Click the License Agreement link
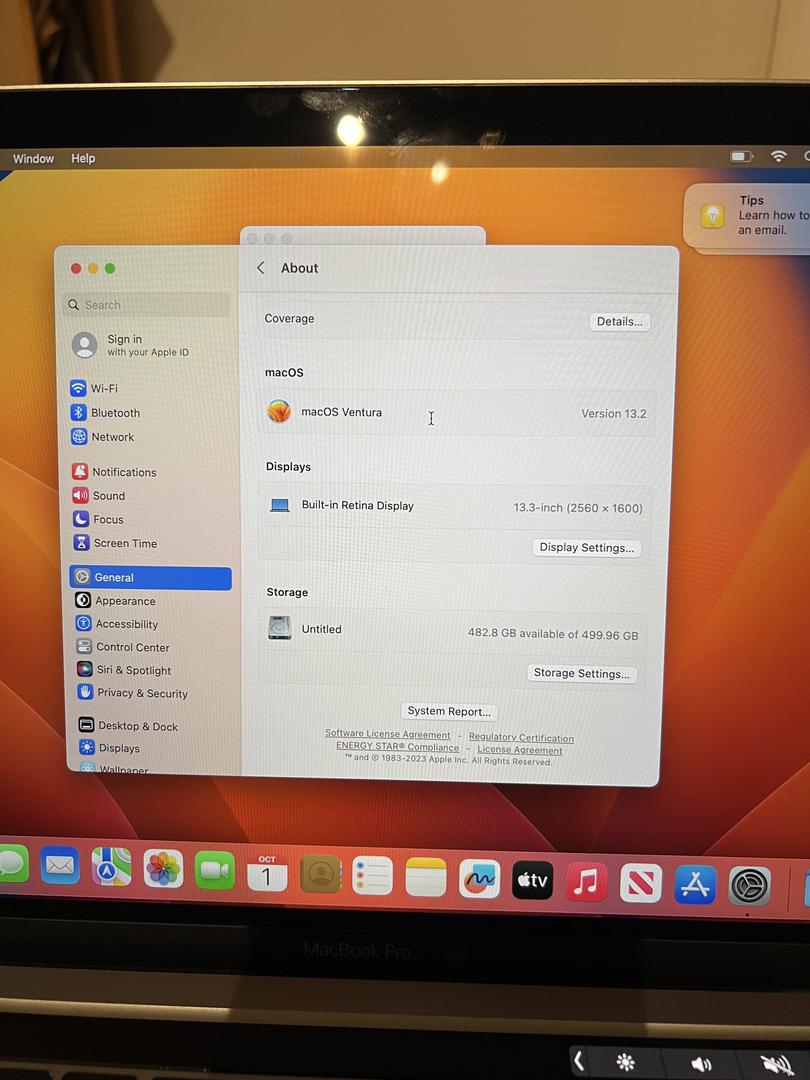The height and width of the screenshot is (1080, 810). [x=519, y=749]
